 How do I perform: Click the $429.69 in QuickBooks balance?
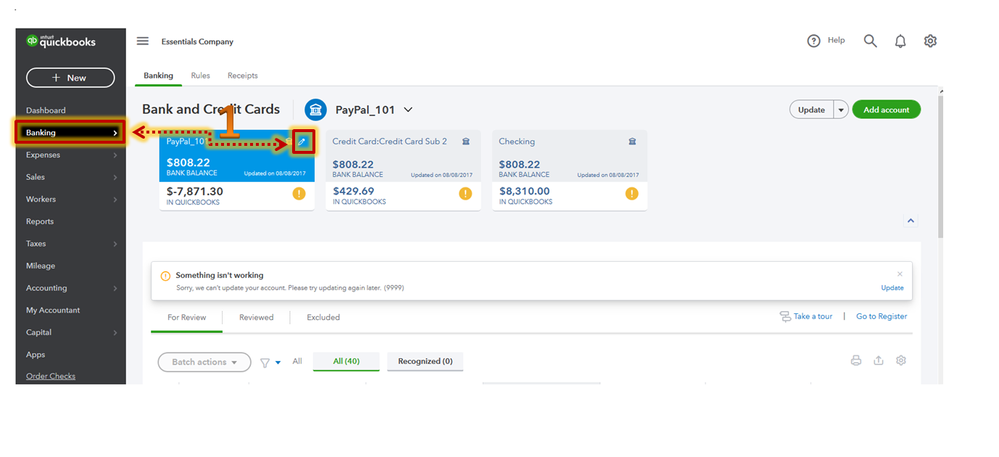pos(354,191)
